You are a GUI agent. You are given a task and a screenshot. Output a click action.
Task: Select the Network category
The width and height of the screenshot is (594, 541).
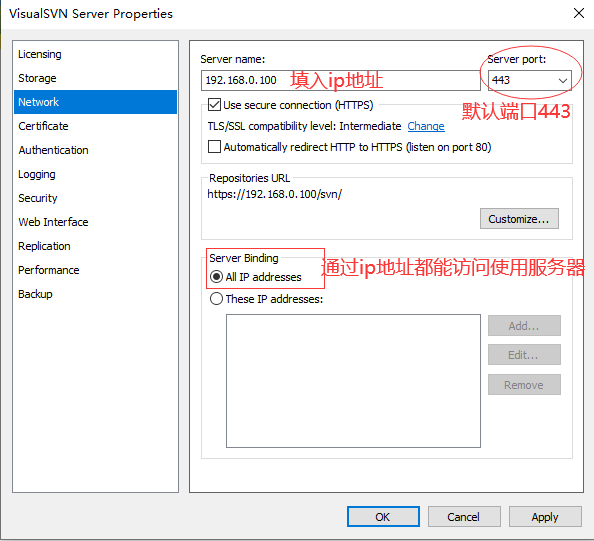point(95,102)
